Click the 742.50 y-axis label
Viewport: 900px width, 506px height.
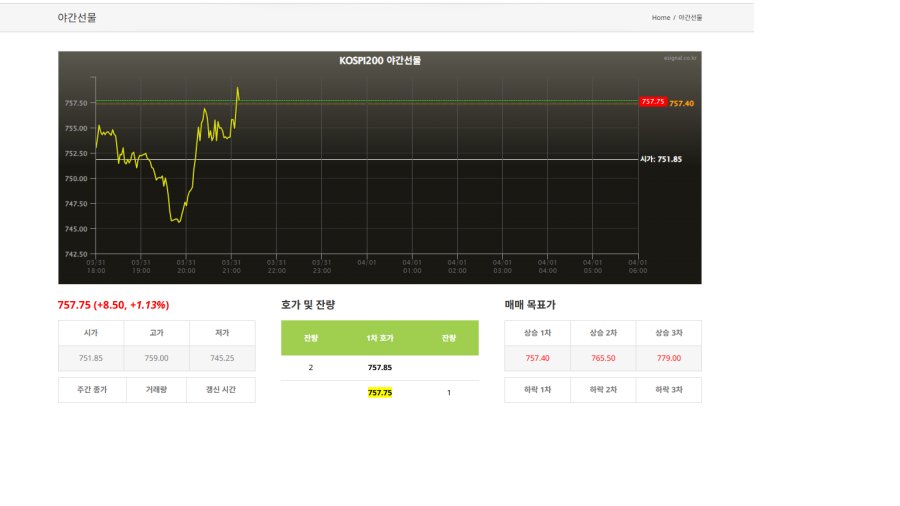[76, 254]
